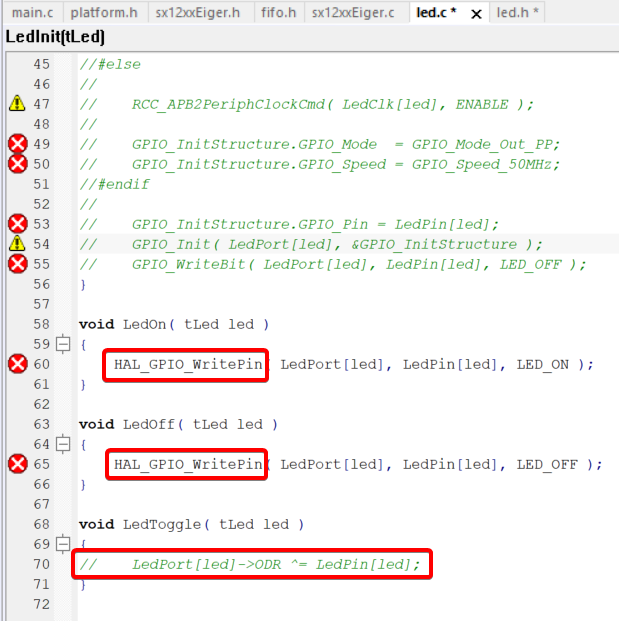
Task: Switch to the platform.h tab
Action: (x=103, y=13)
